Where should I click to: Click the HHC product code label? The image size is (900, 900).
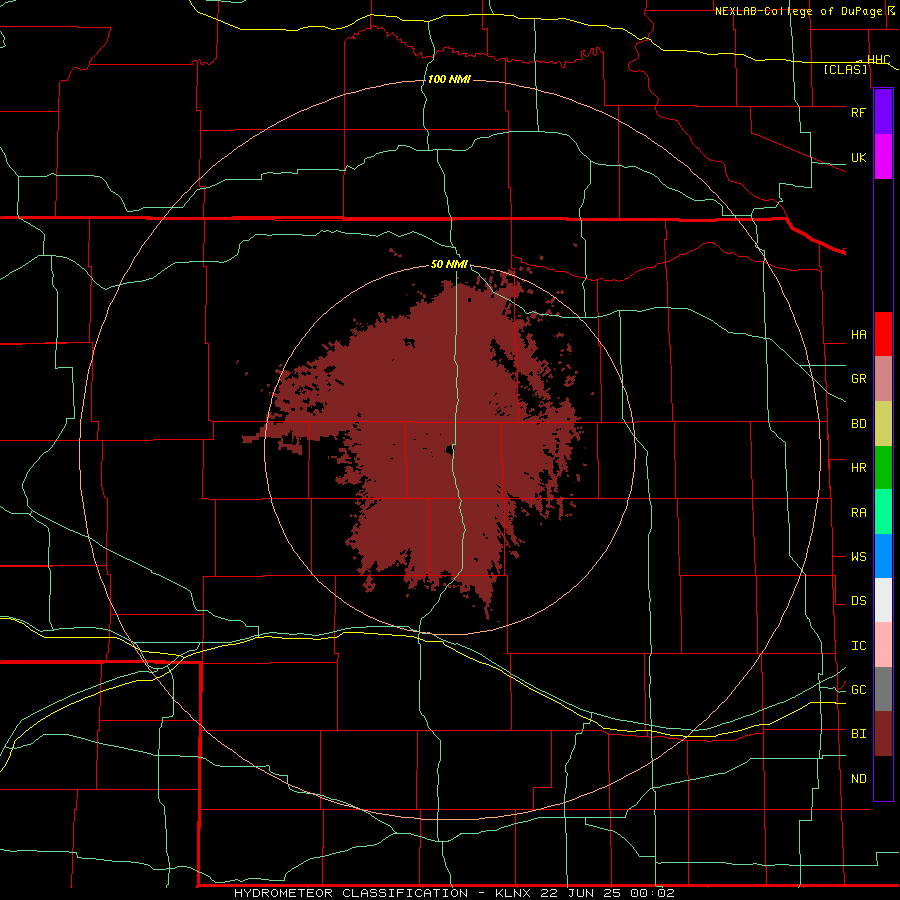point(878,60)
